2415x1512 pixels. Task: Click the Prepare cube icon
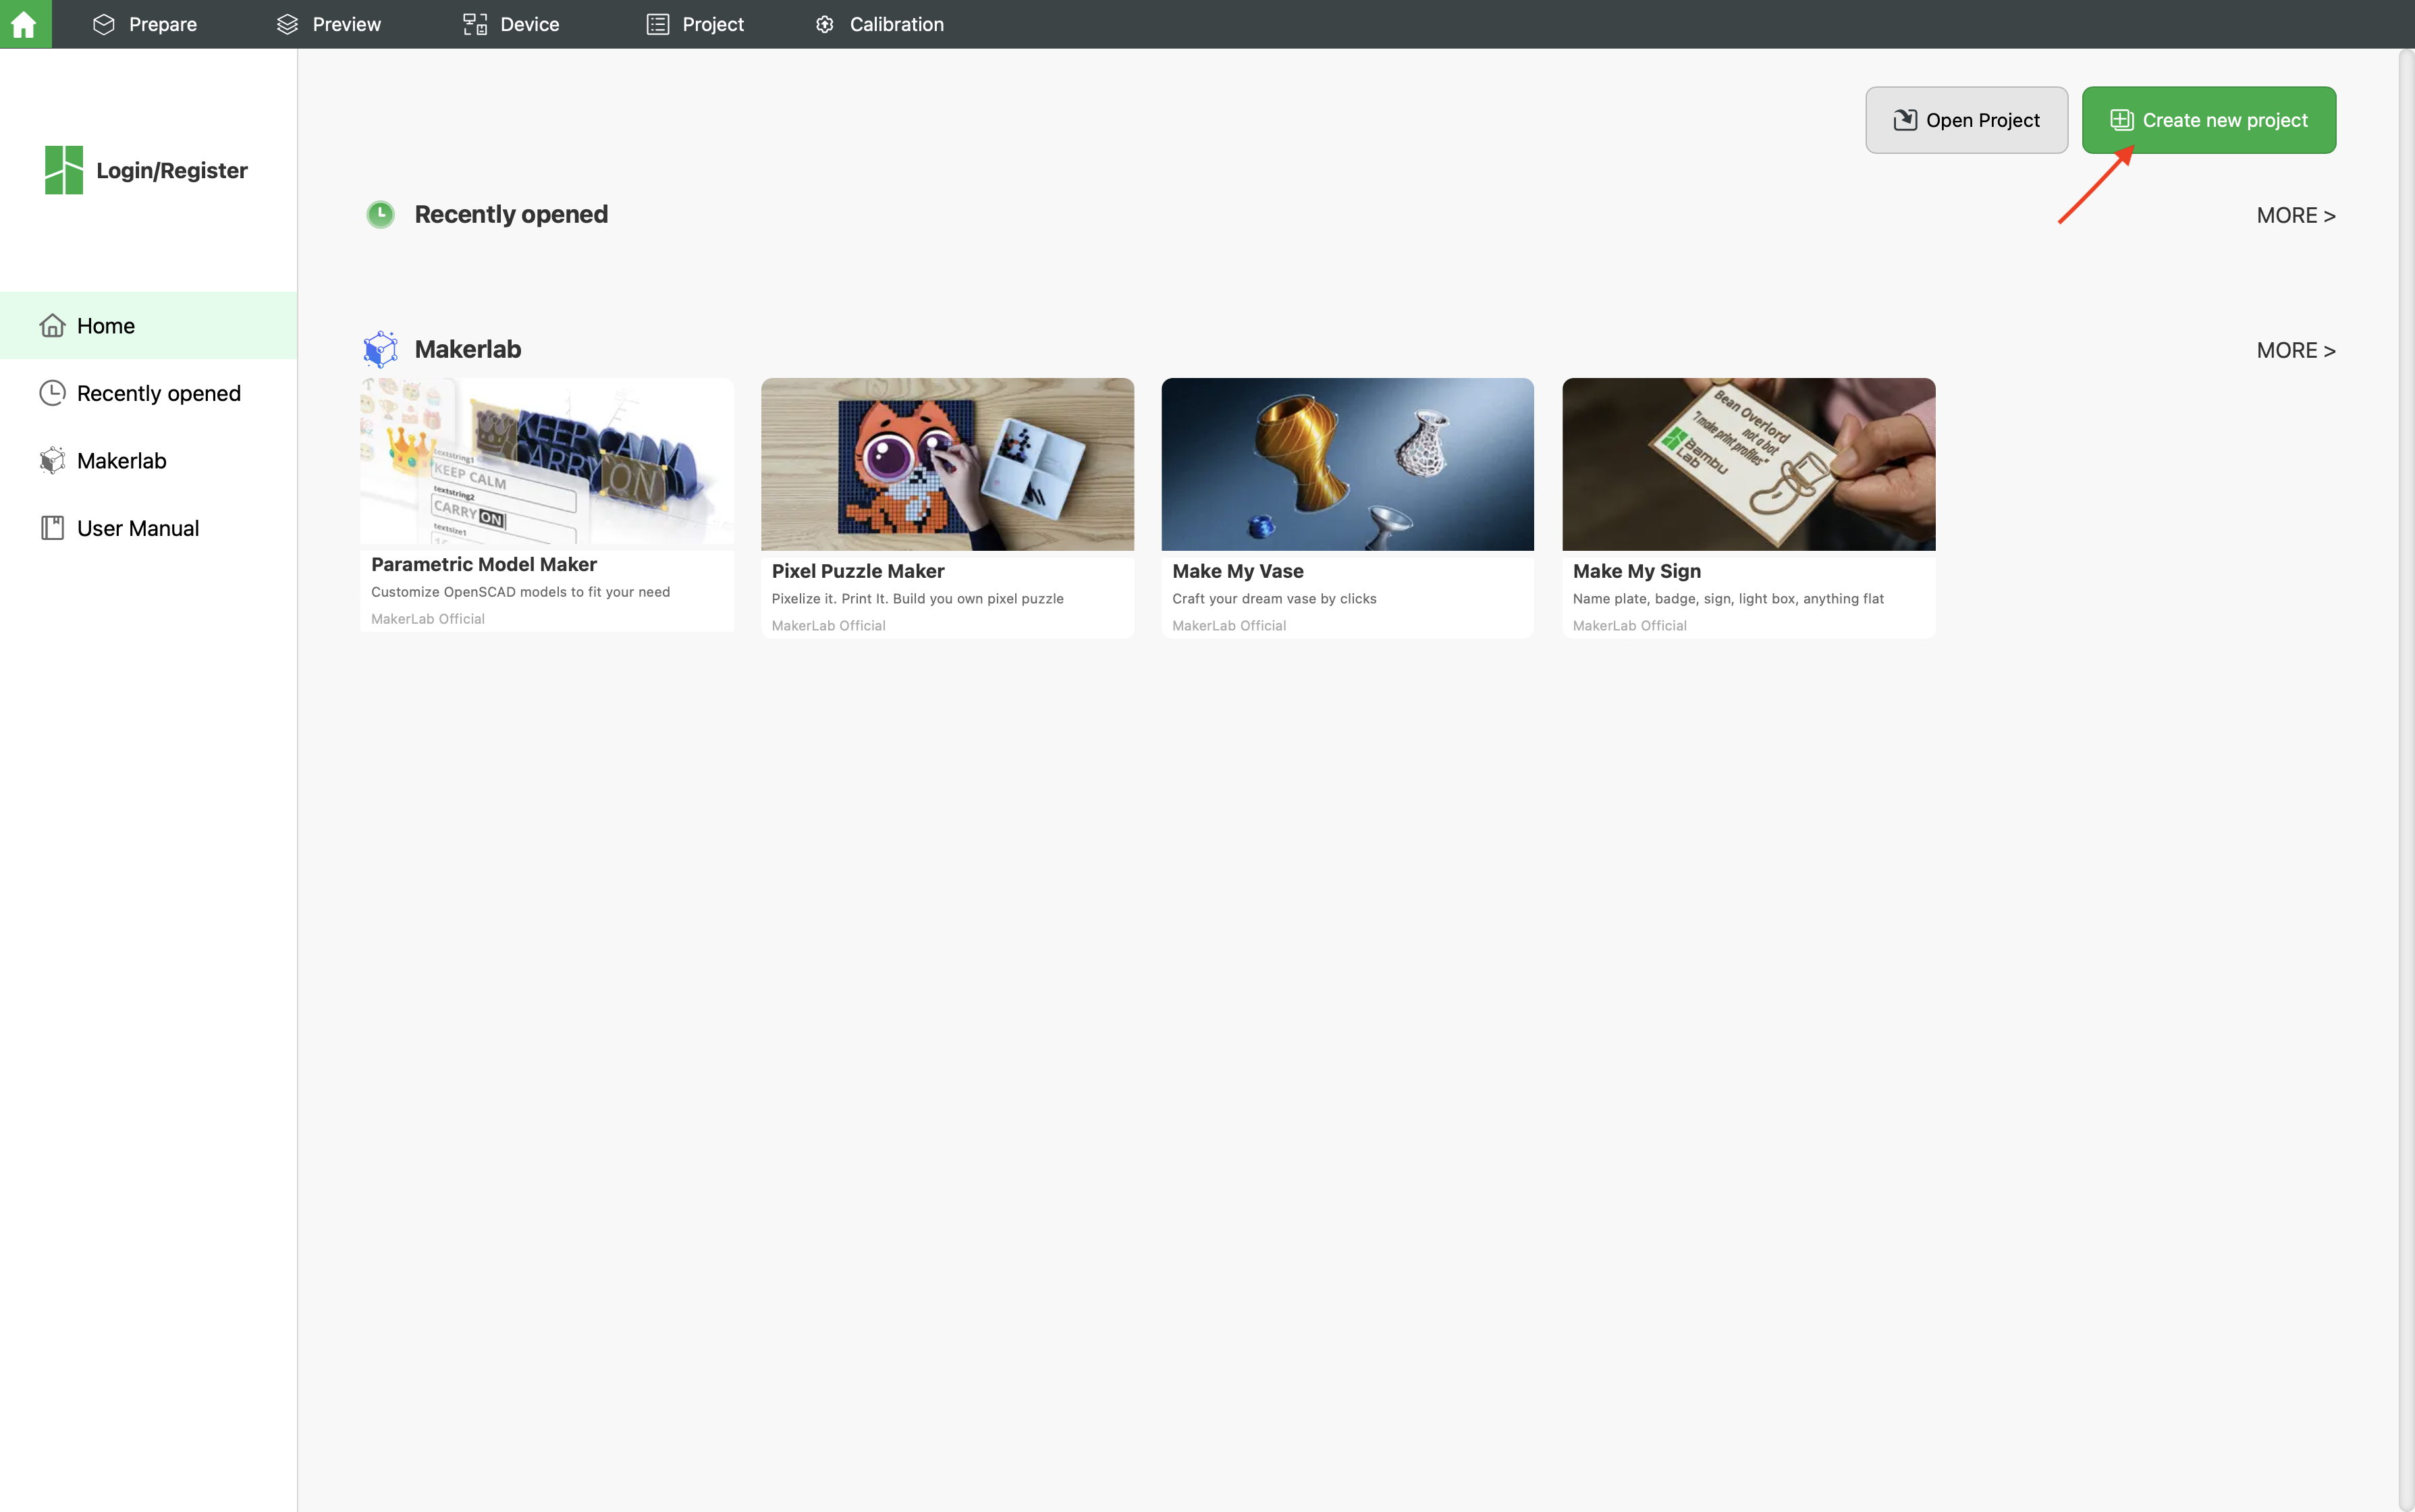104,24
